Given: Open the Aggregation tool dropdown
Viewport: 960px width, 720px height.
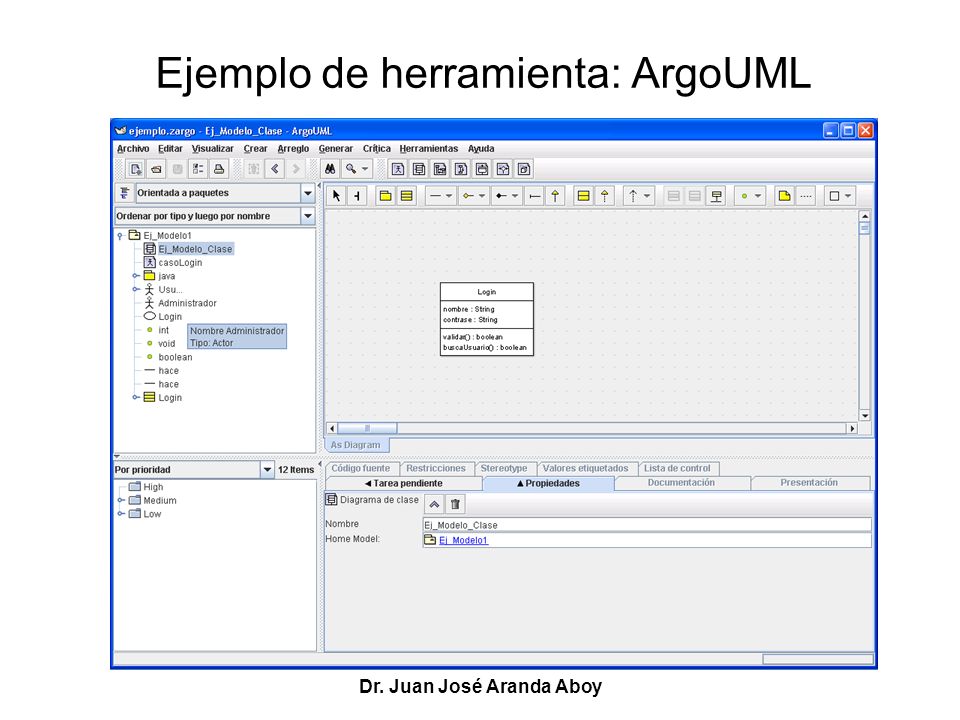Looking at the screenshot, I should click(x=482, y=196).
